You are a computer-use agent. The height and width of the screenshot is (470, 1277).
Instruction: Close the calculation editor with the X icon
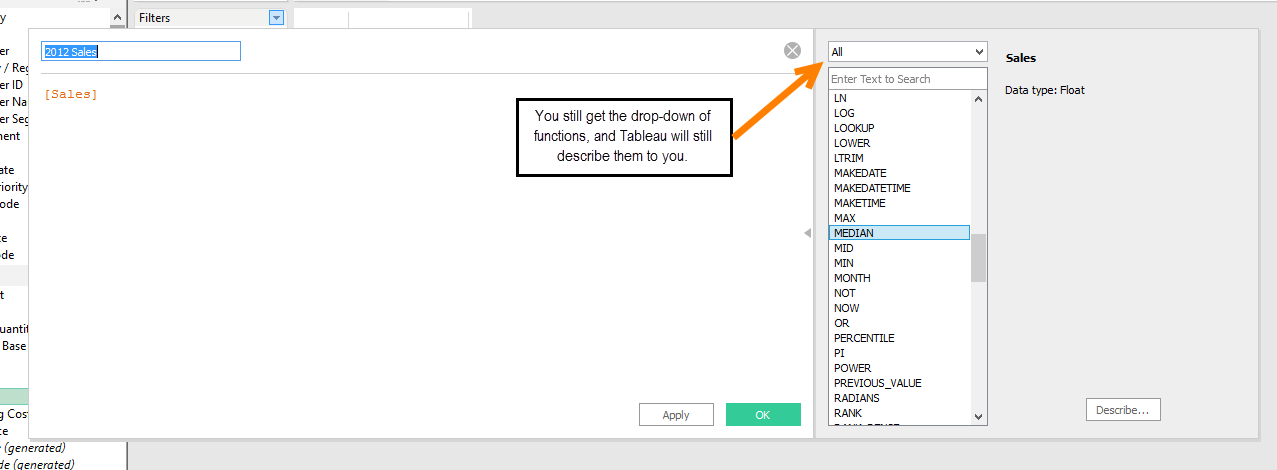792,51
